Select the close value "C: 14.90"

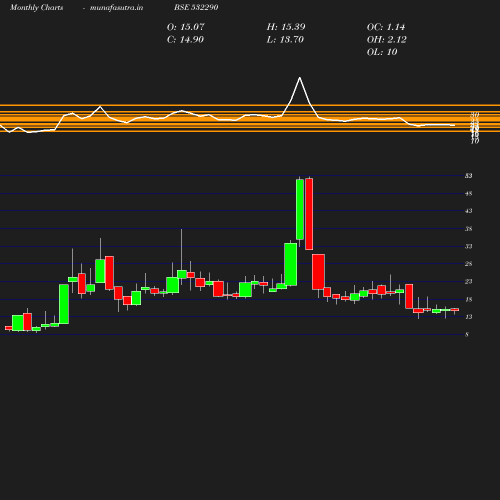(x=185, y=40)
